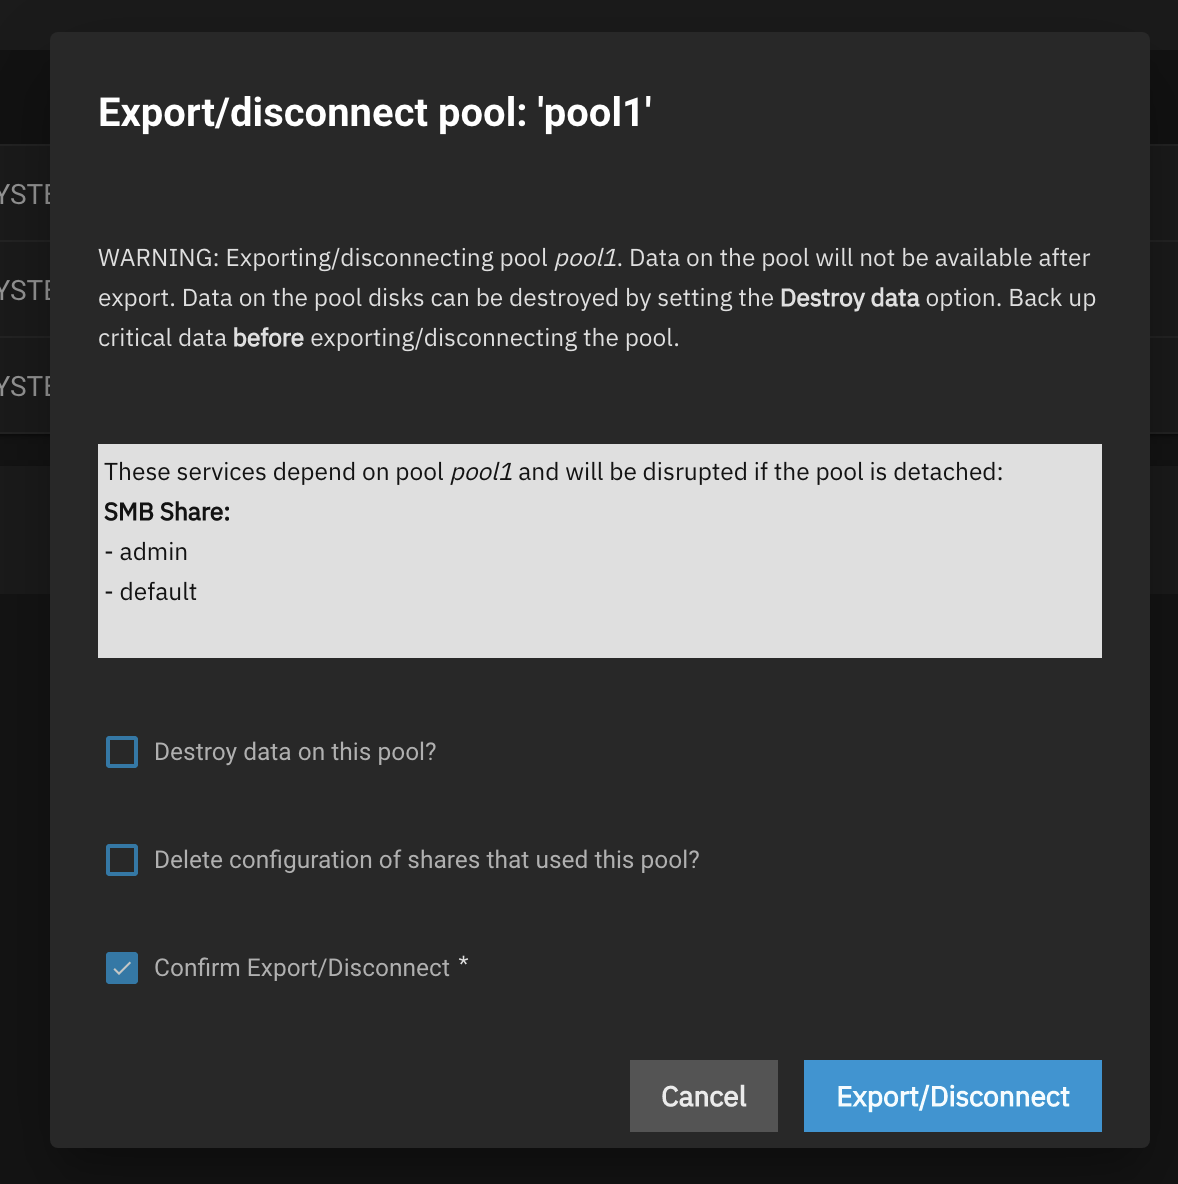The image size is (1178, 1184).
Task: Click the bold 'Destroy data' warning text
Action: click(x=850, y=298)
